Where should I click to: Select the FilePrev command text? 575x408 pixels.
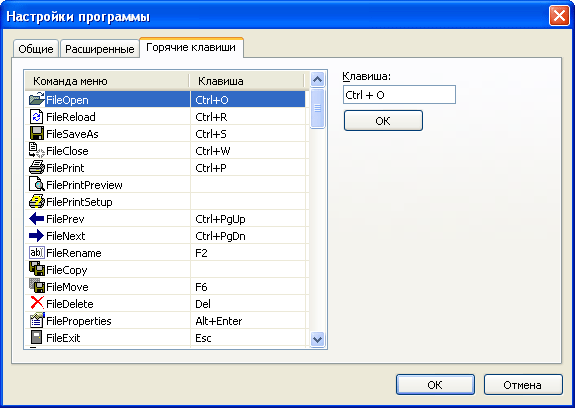65,219
